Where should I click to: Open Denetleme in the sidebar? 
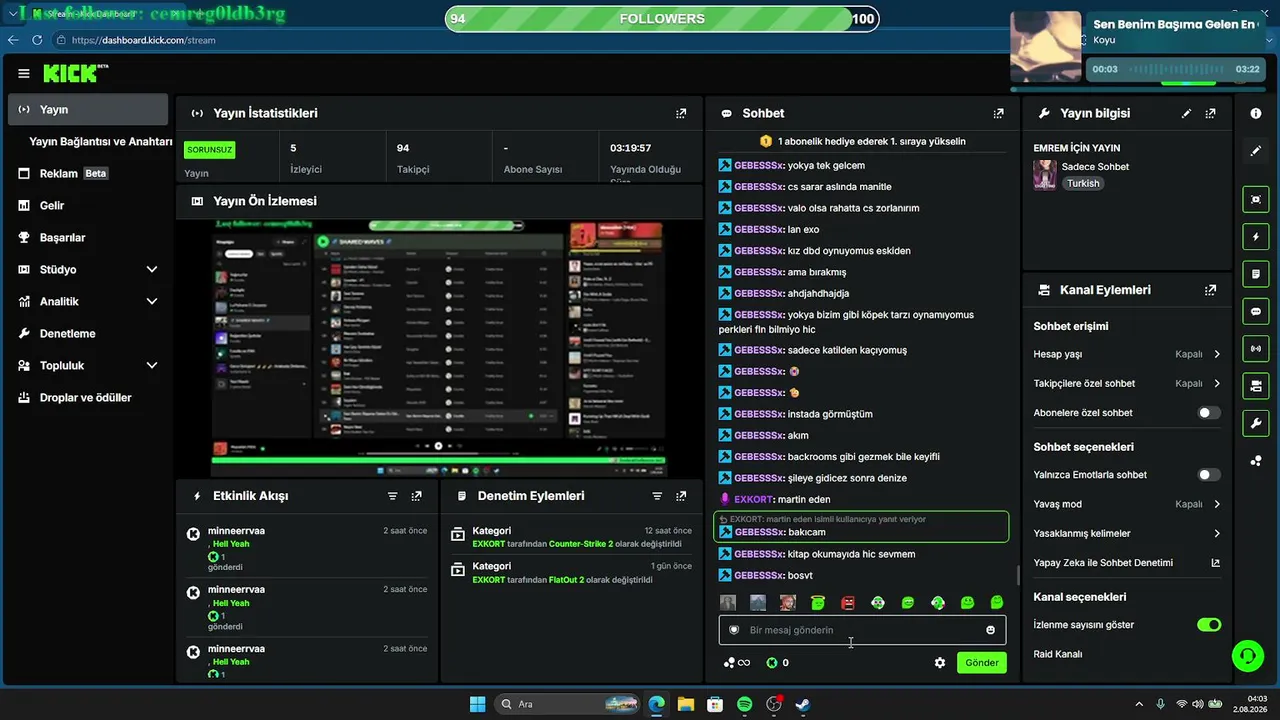click(88, 333)
